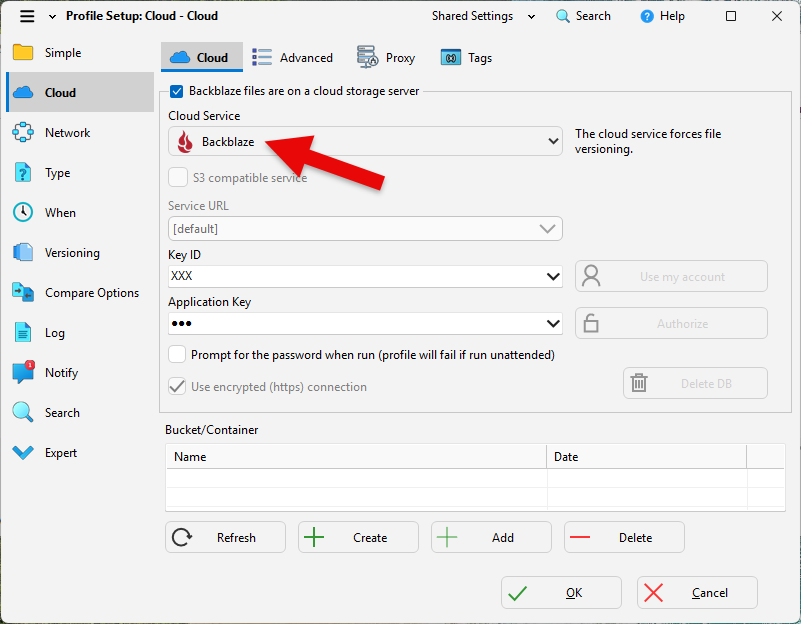This screenshot has height=624, width=801.
Task: Switch to the Tags tab
Action: click(466, 57)
